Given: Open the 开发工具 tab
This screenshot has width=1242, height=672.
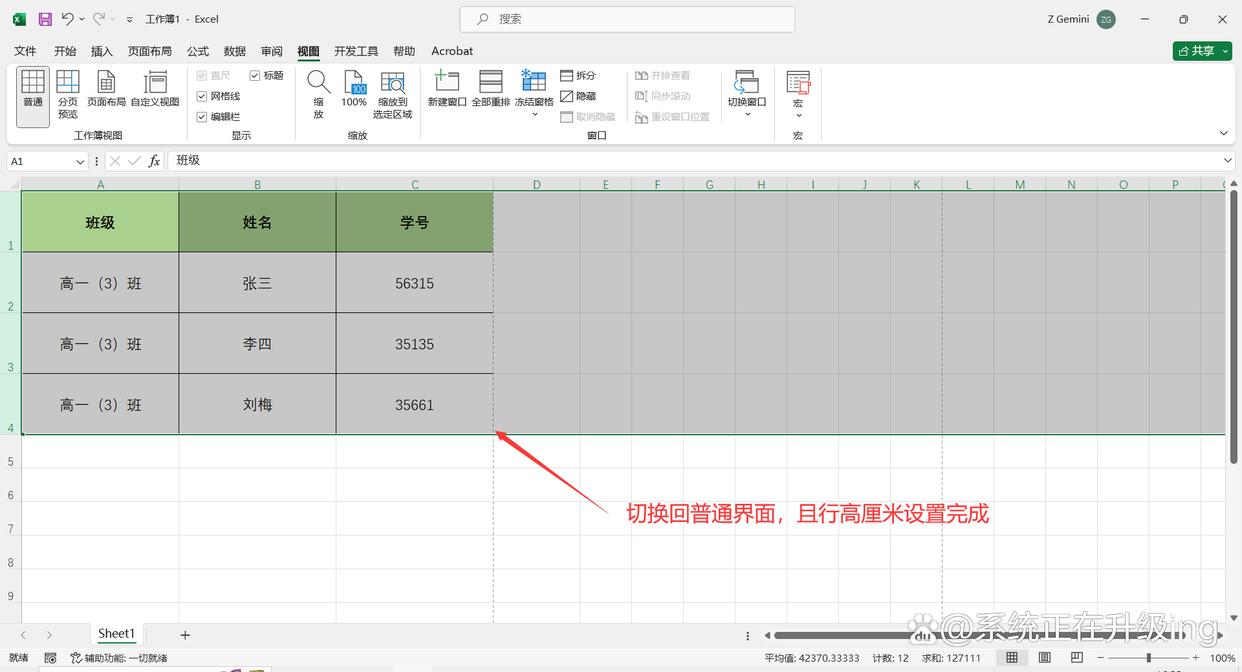Looking at the screenshot, I should click(356, 51).
